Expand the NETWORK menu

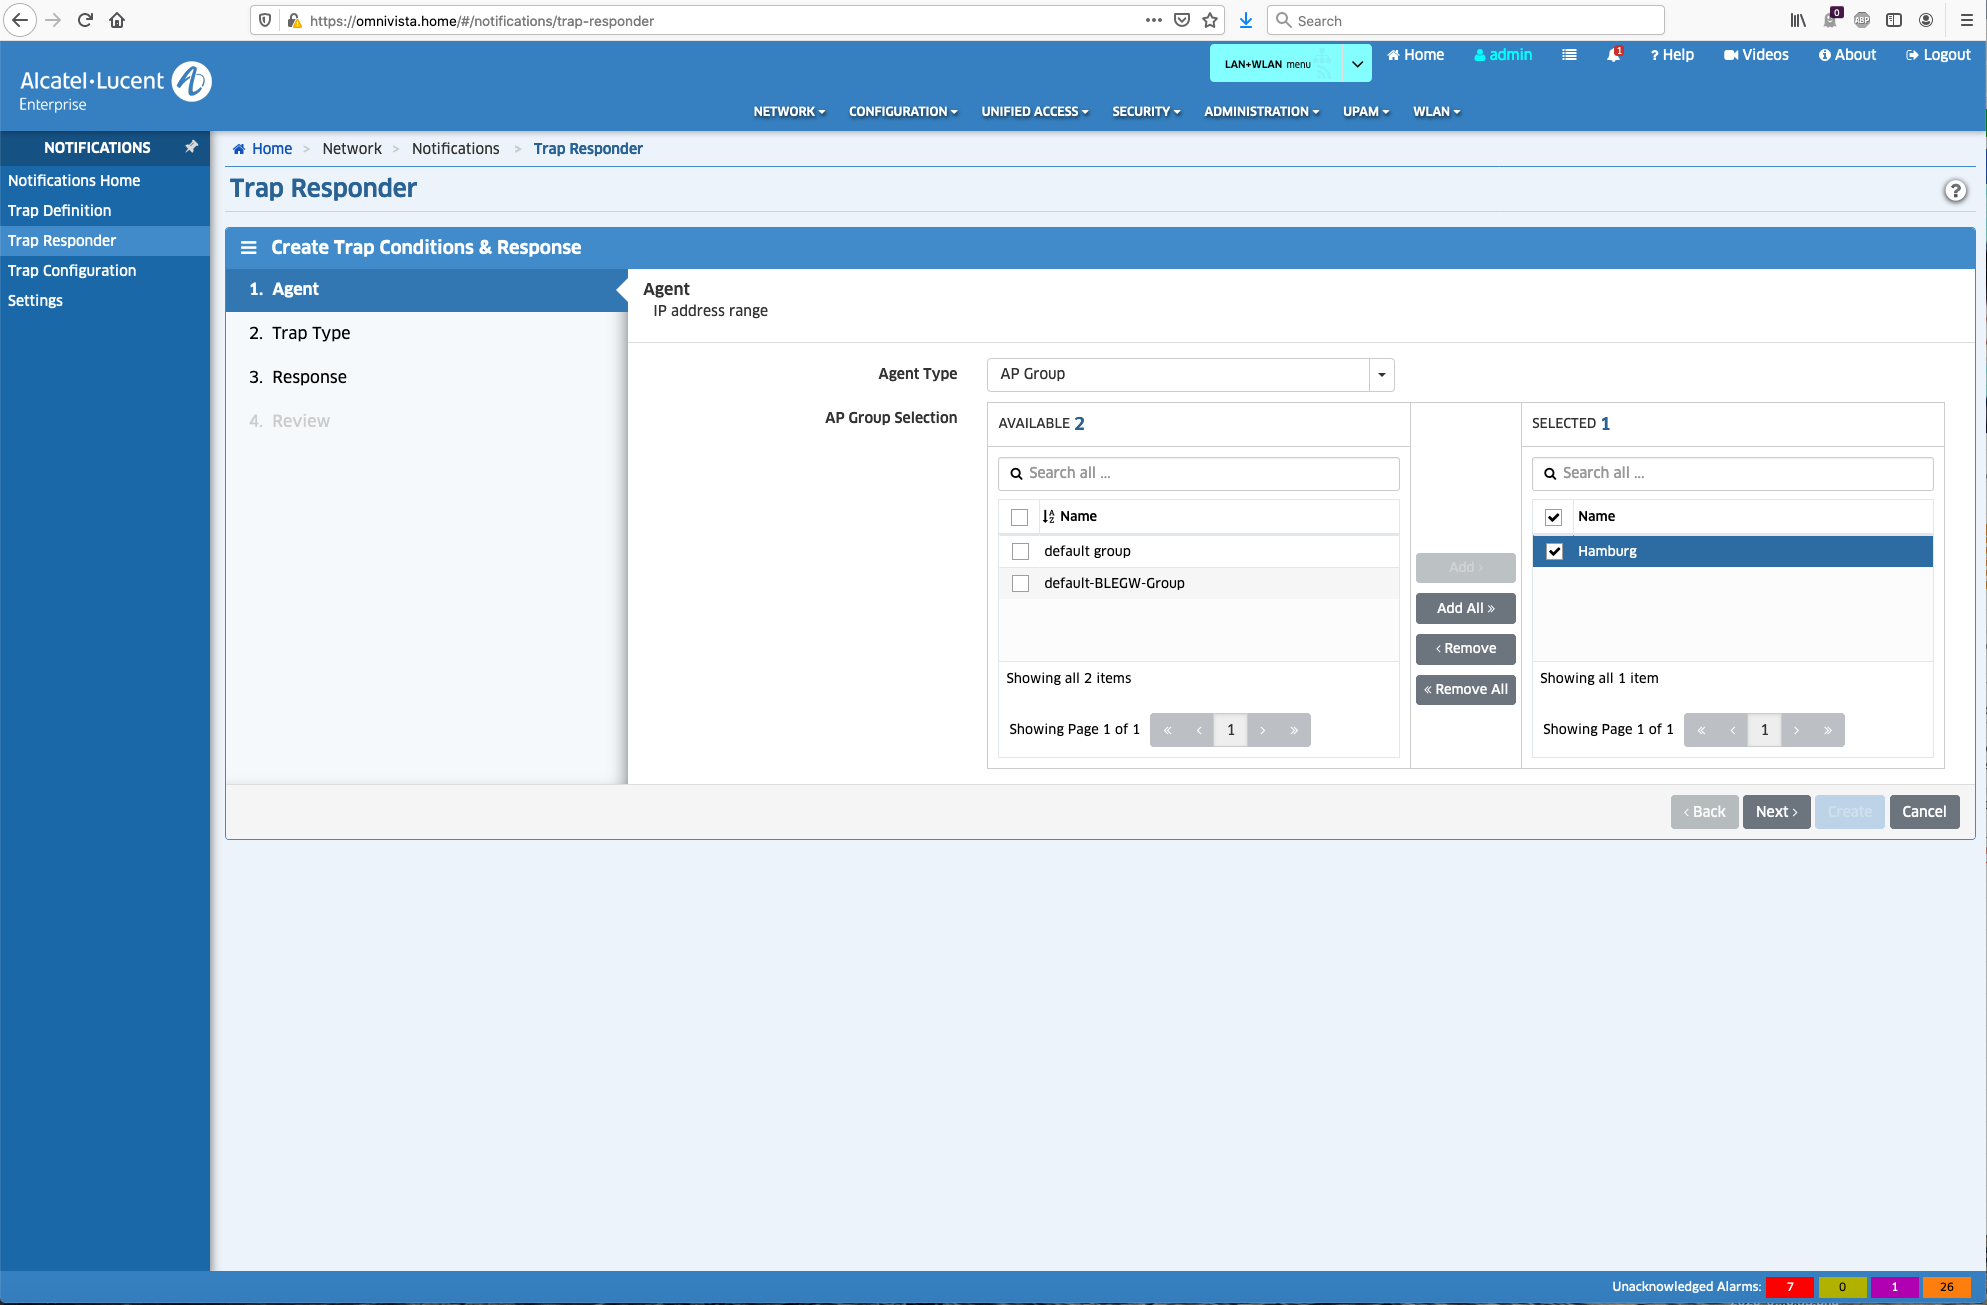789,112
